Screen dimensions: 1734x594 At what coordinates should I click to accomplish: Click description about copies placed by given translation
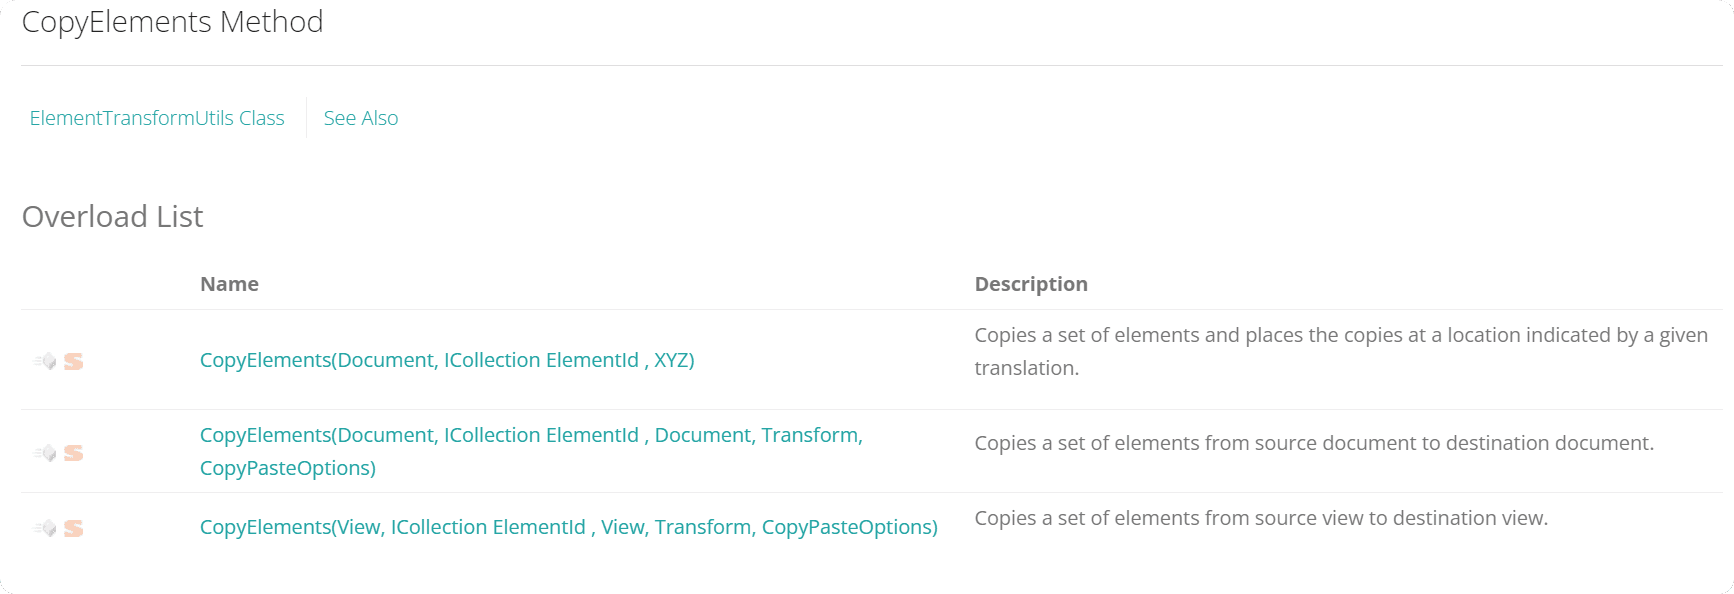coord(1341,351)
